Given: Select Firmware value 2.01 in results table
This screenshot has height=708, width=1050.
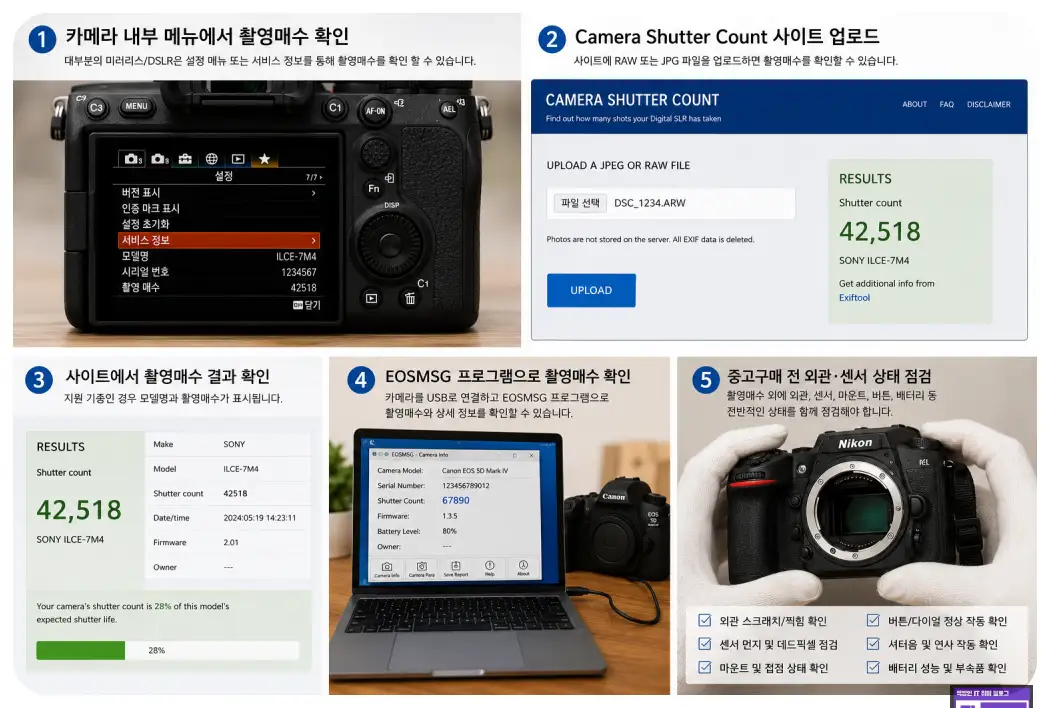Looking at the screenshot, I should [x=230, y=543].
